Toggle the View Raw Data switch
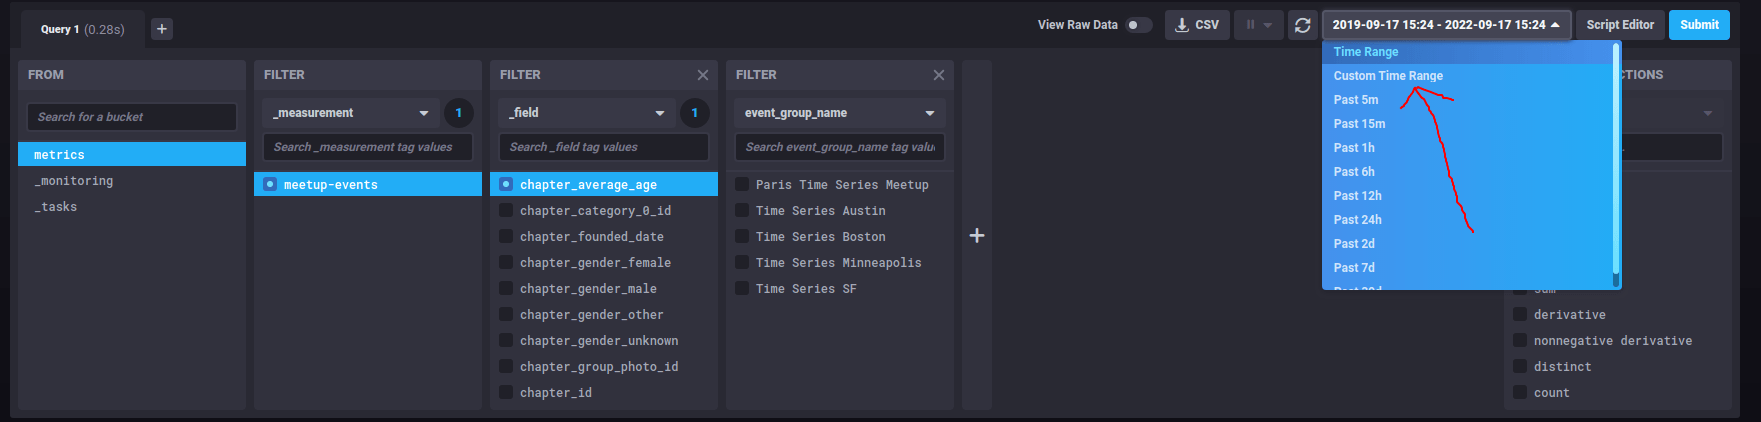1761x422 pixels. 1138,25
